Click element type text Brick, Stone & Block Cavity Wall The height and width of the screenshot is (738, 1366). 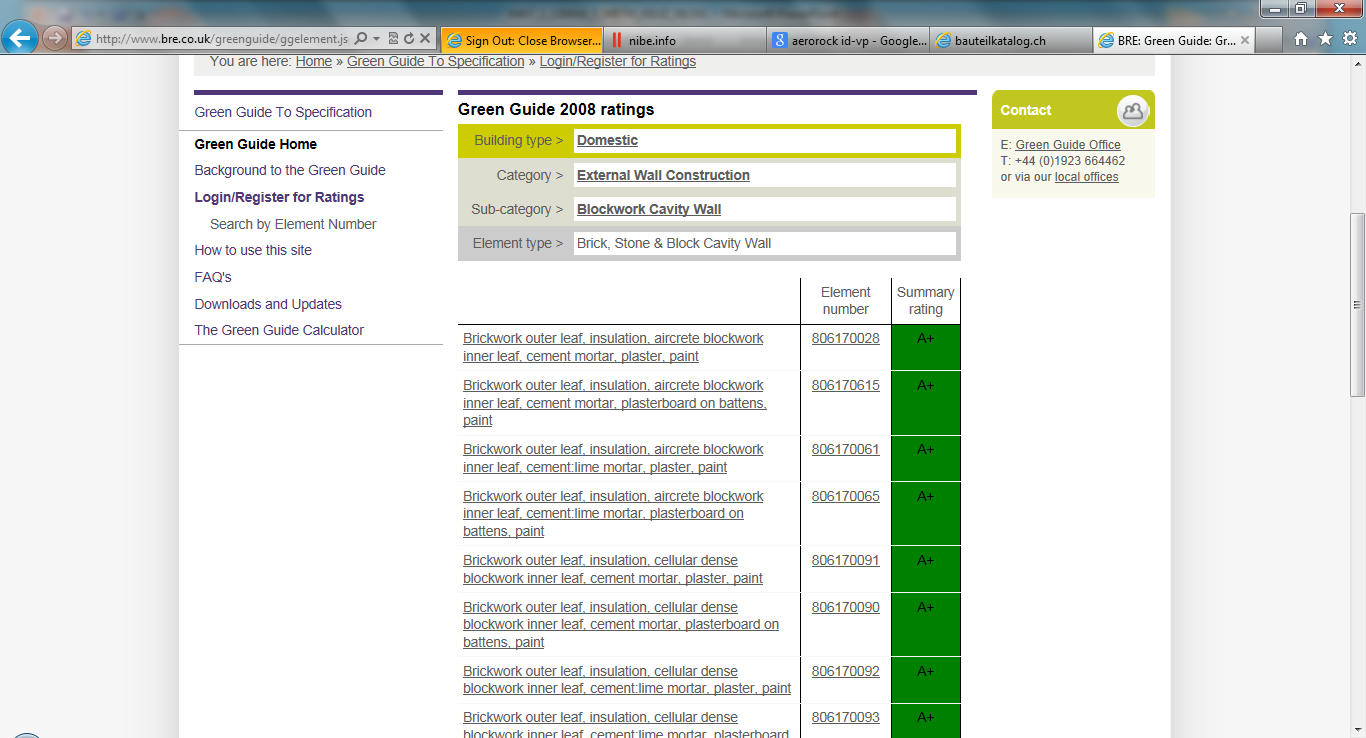674,243
